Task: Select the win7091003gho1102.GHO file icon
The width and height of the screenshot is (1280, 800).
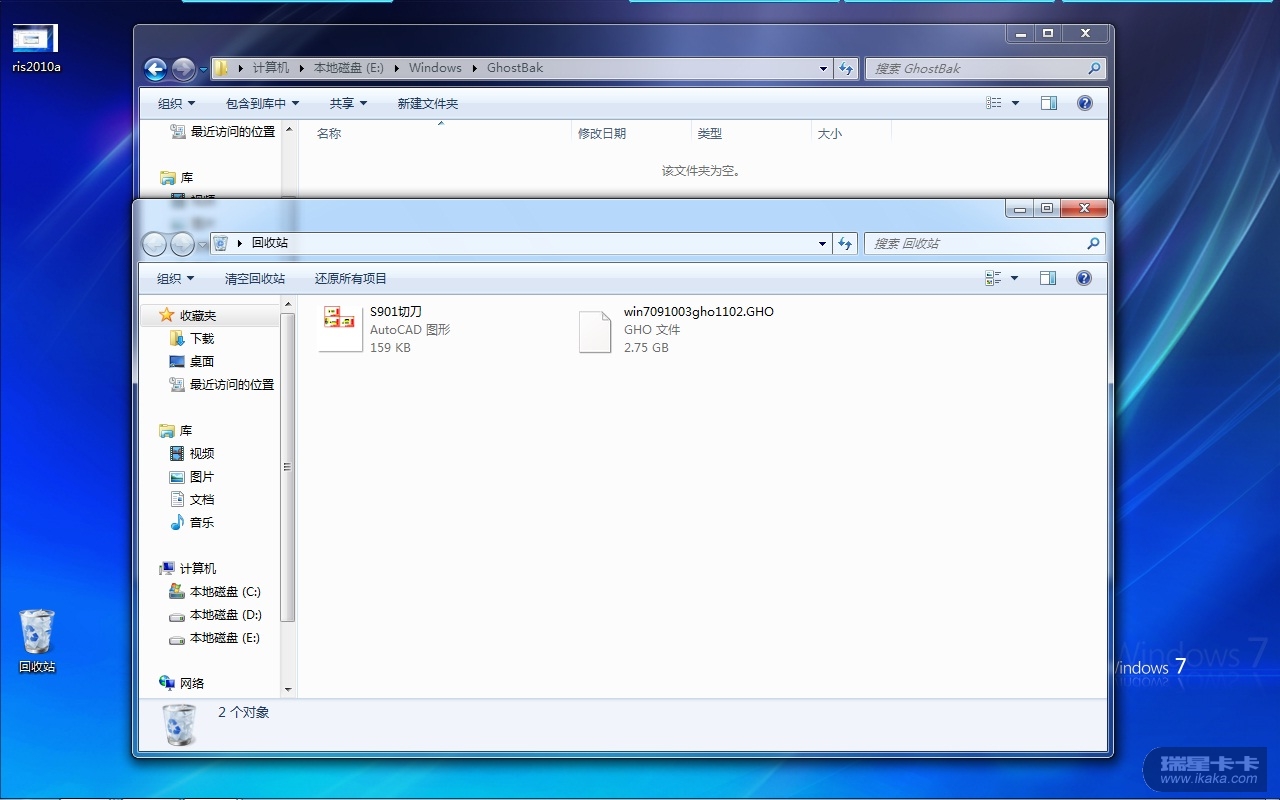Action: tap(595, 331)
